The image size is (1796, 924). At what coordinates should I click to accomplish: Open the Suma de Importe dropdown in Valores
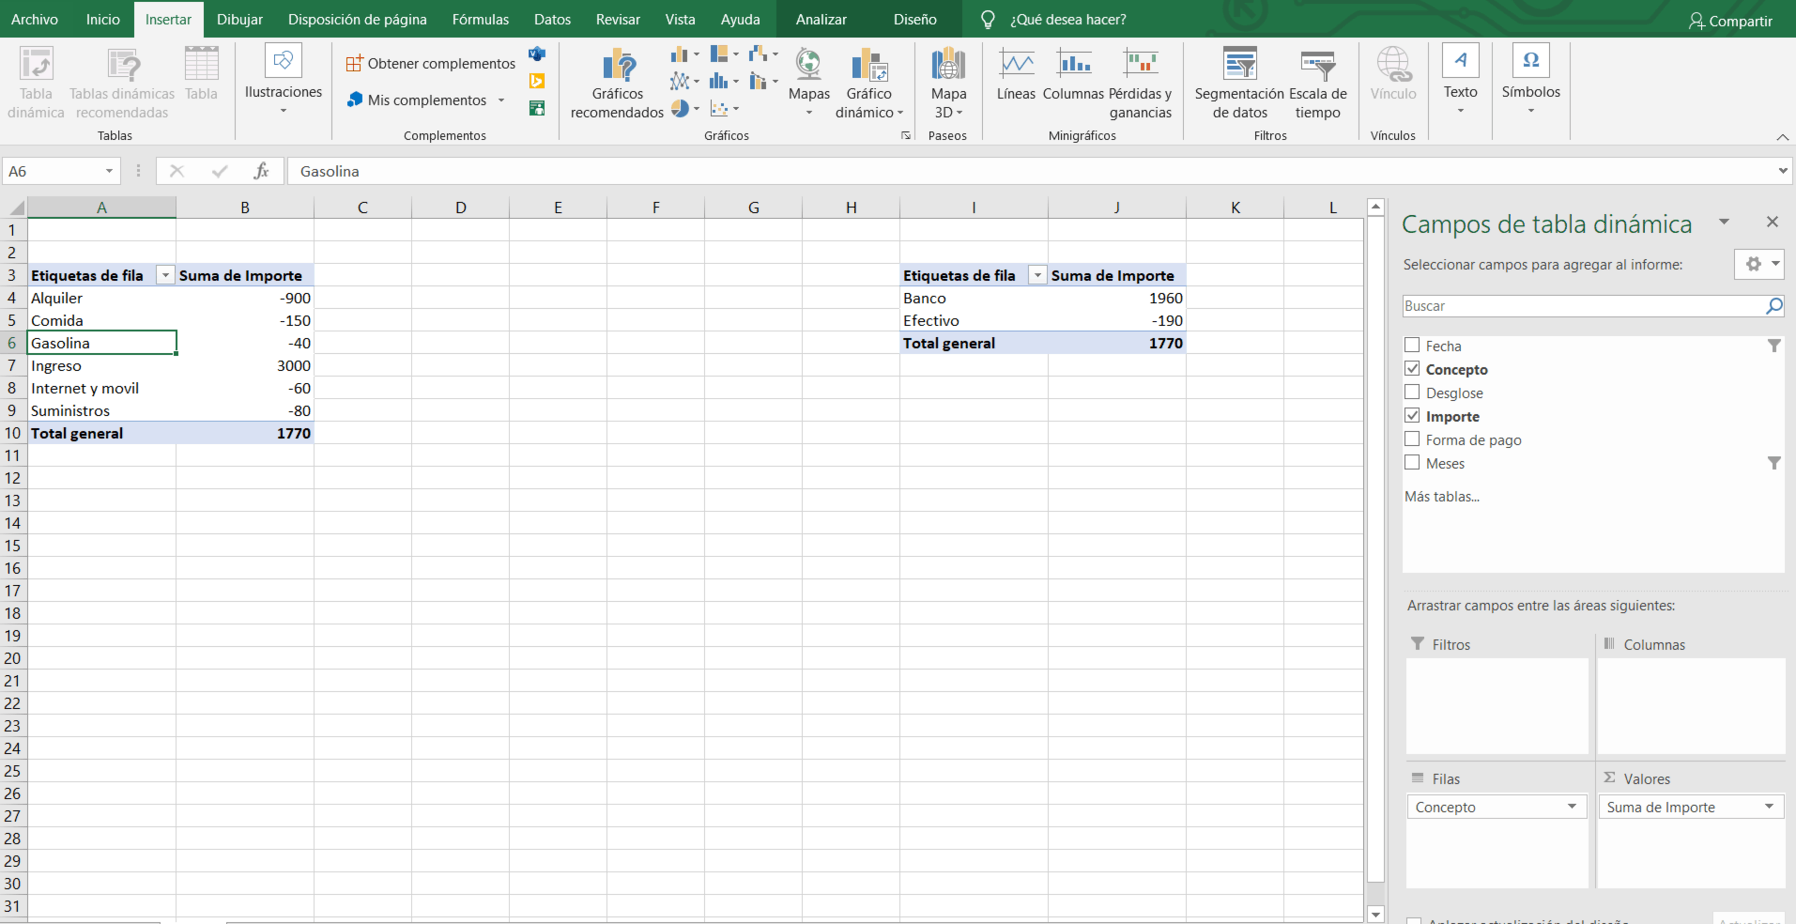tap(1769, 807)
